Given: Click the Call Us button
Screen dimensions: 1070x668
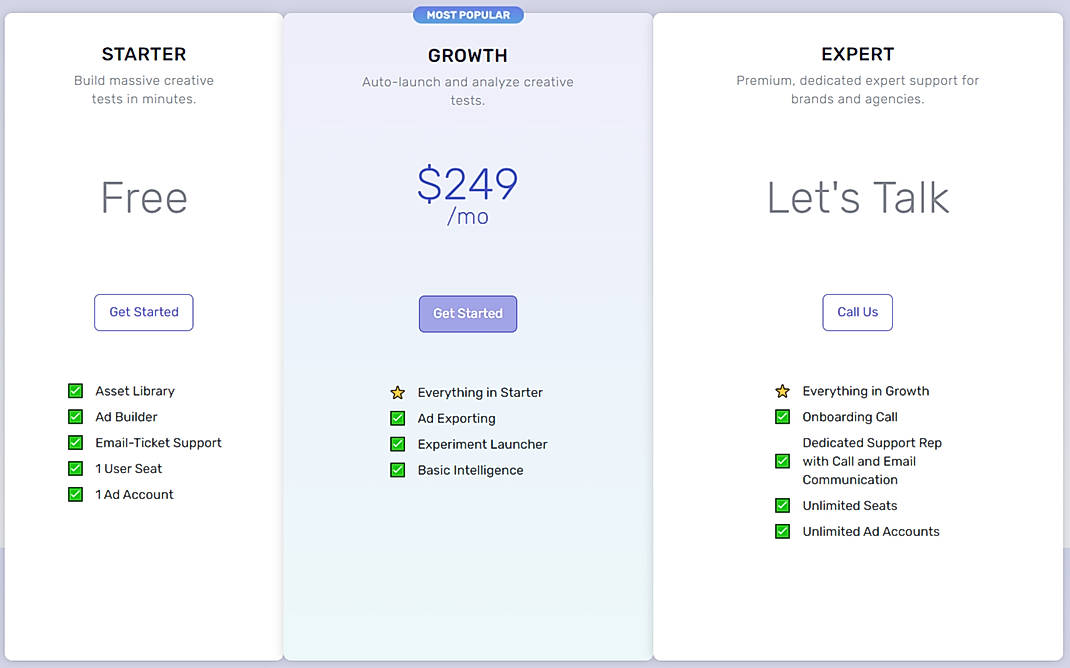Looking at the screenshot, I should point(857,312).
